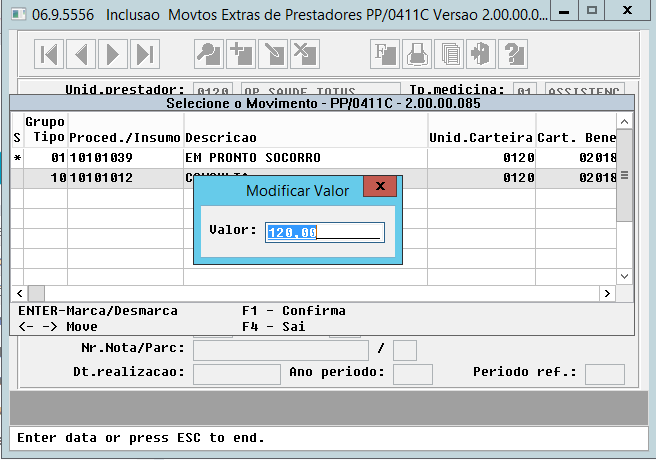Click the Periodo ref. input field
The width and height of the screenshot is (656, 460).
[605, 374]
